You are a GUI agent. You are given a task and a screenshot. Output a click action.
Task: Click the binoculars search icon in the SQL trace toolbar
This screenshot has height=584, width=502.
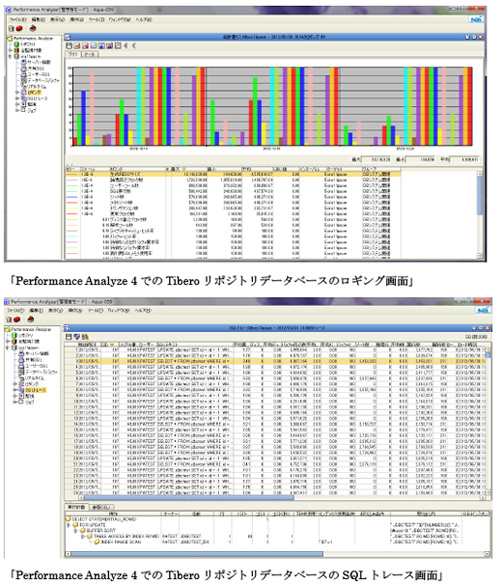(85, 337)
